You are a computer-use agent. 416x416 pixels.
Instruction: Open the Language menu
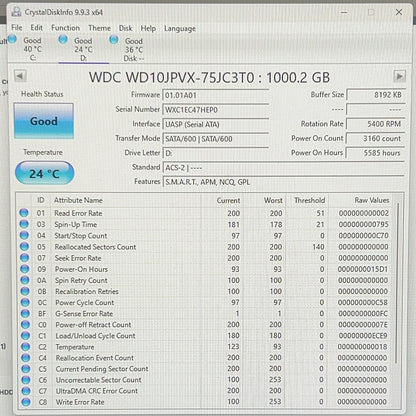point(180,29)
